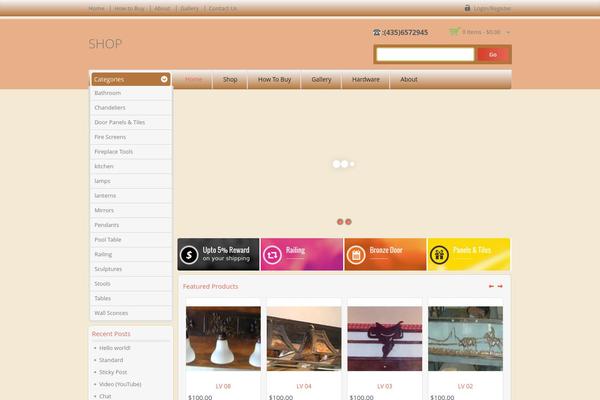Select the second slider pagination dot

coord(348,222)
